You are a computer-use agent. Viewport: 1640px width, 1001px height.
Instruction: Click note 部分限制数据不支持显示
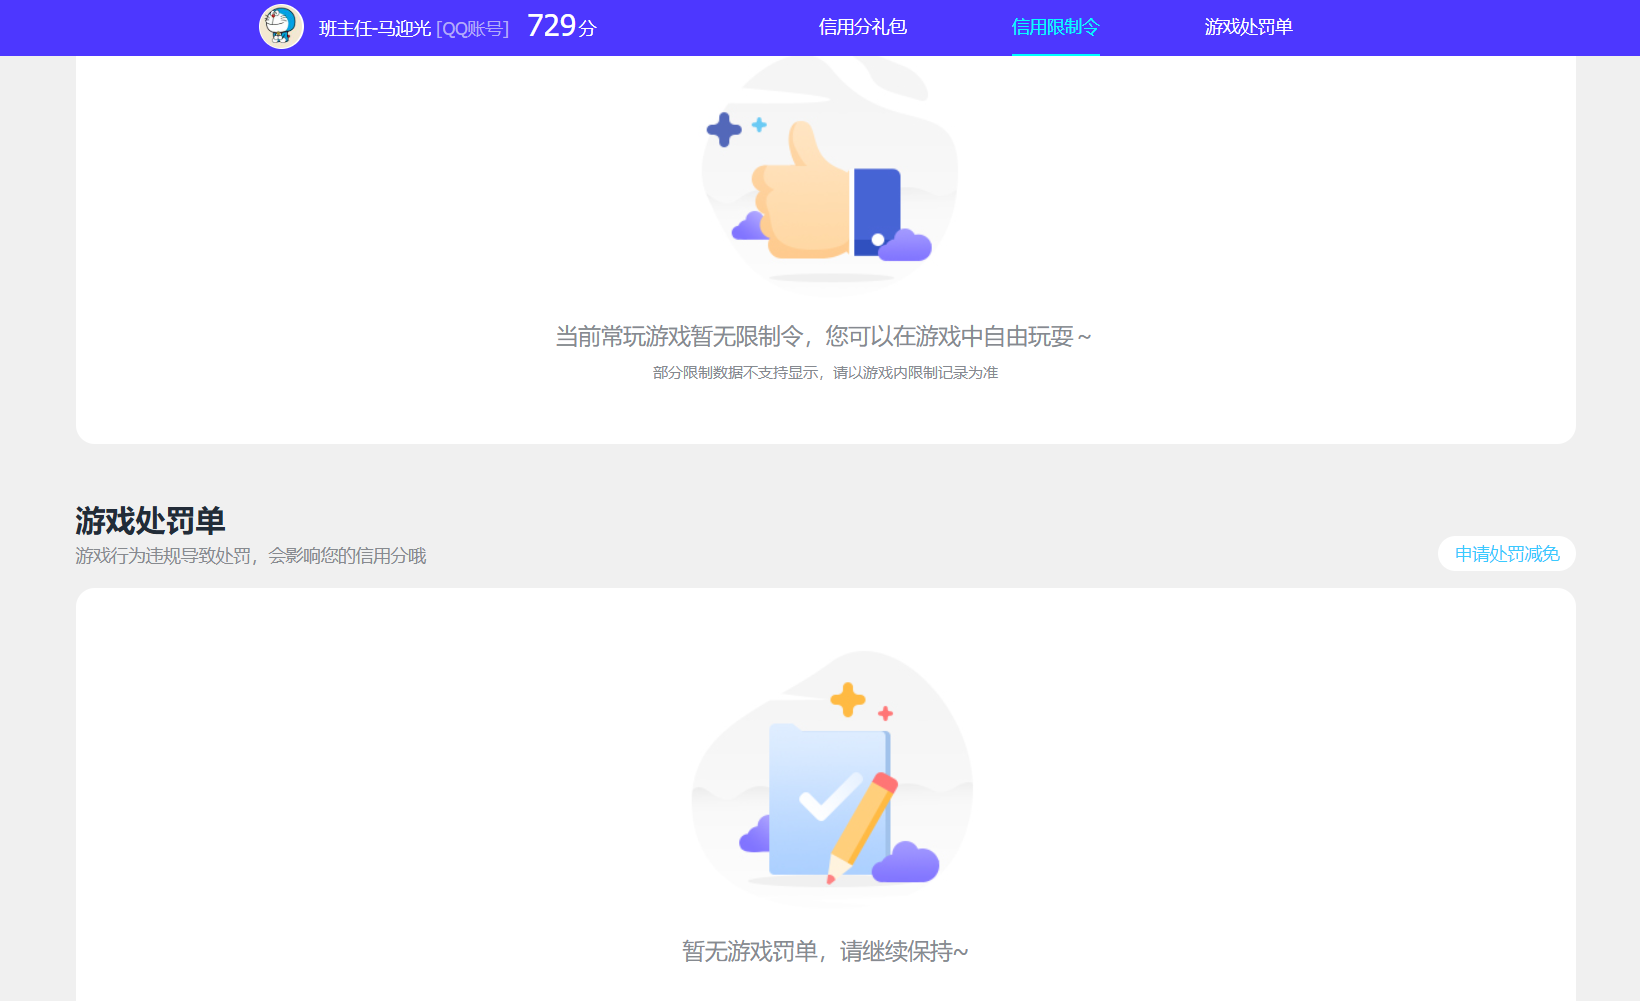pyautogui.click(x=735, y=373)
